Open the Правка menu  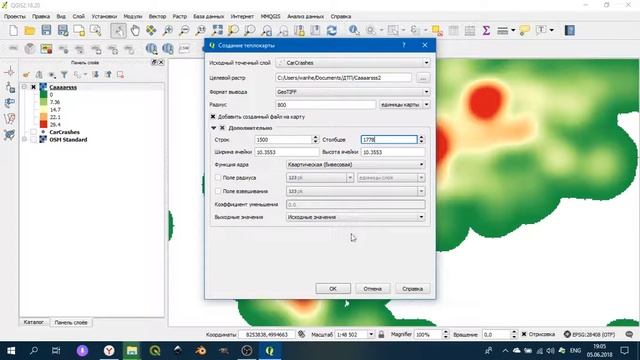coord(41,16)
